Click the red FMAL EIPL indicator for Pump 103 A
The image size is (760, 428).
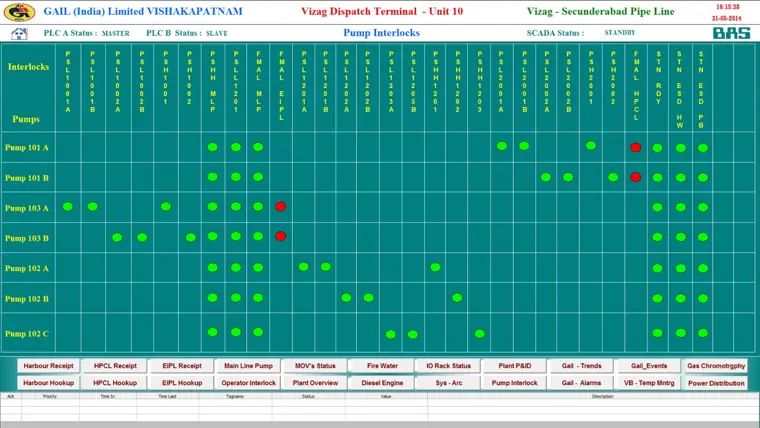tap(280, 206)
